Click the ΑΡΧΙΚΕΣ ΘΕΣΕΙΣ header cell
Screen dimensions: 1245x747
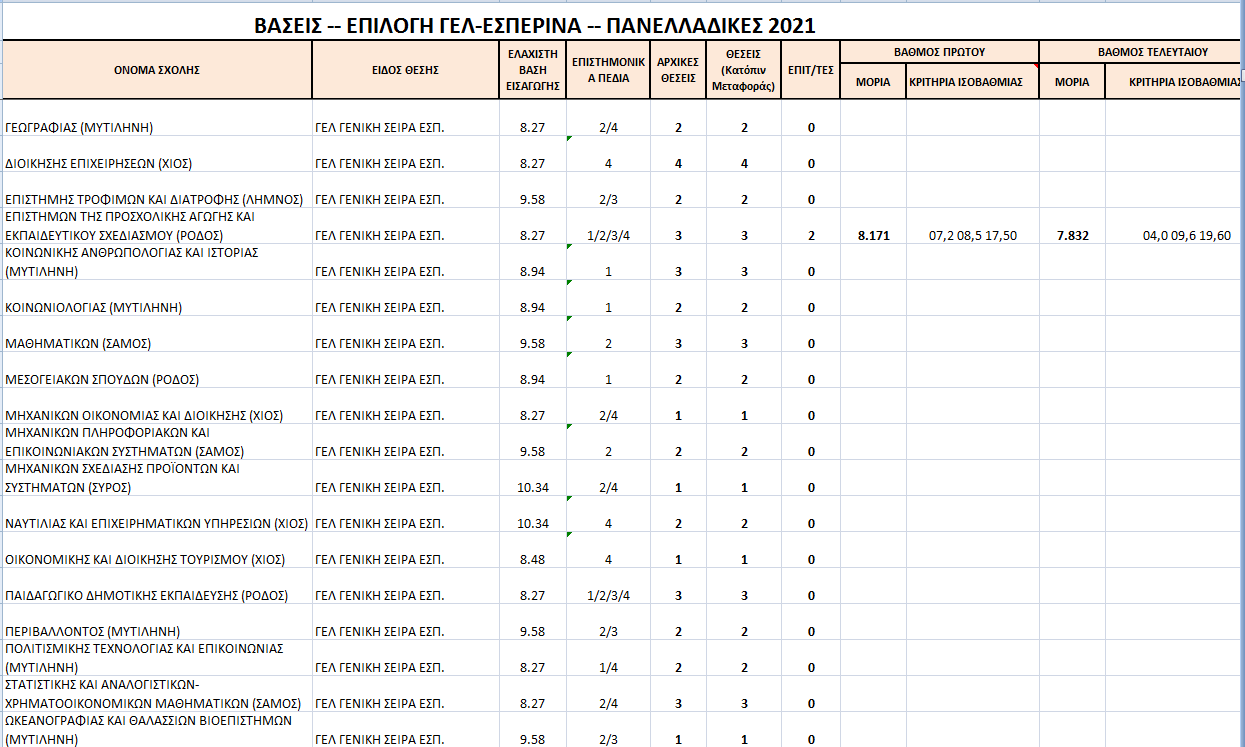[678, 70]
